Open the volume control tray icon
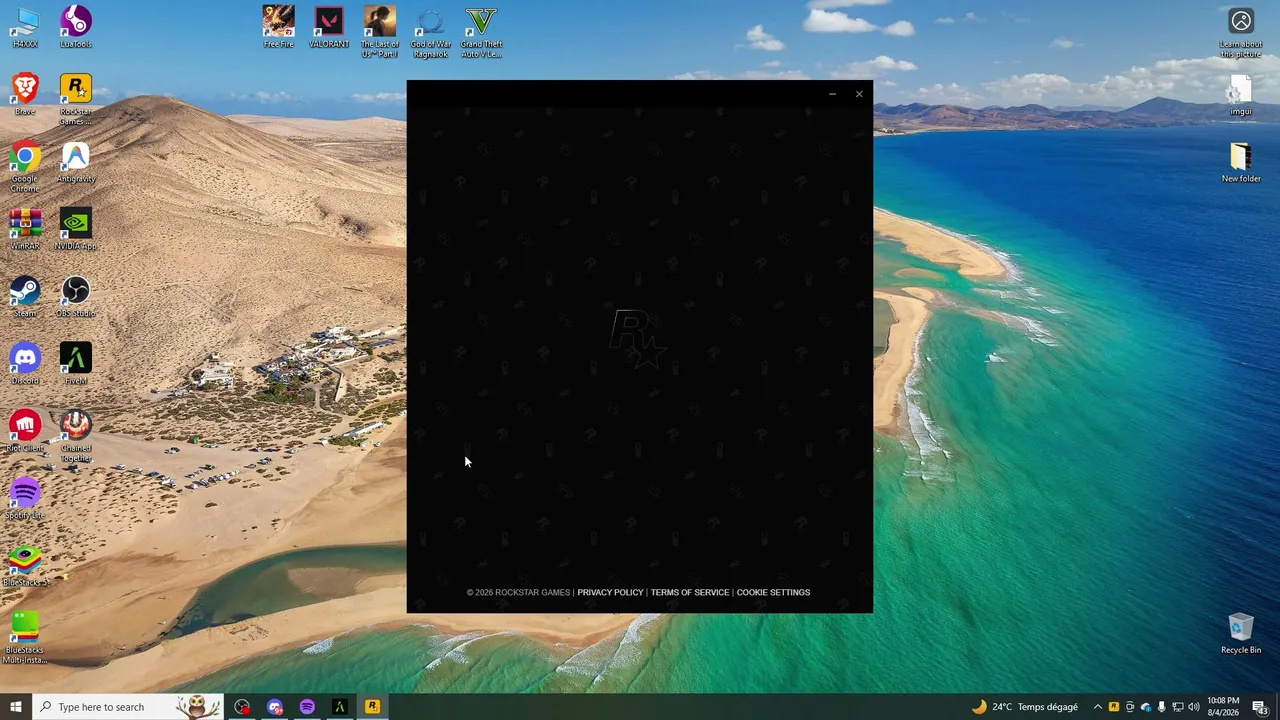1280x720 pixels. [x=1194, y=707]
